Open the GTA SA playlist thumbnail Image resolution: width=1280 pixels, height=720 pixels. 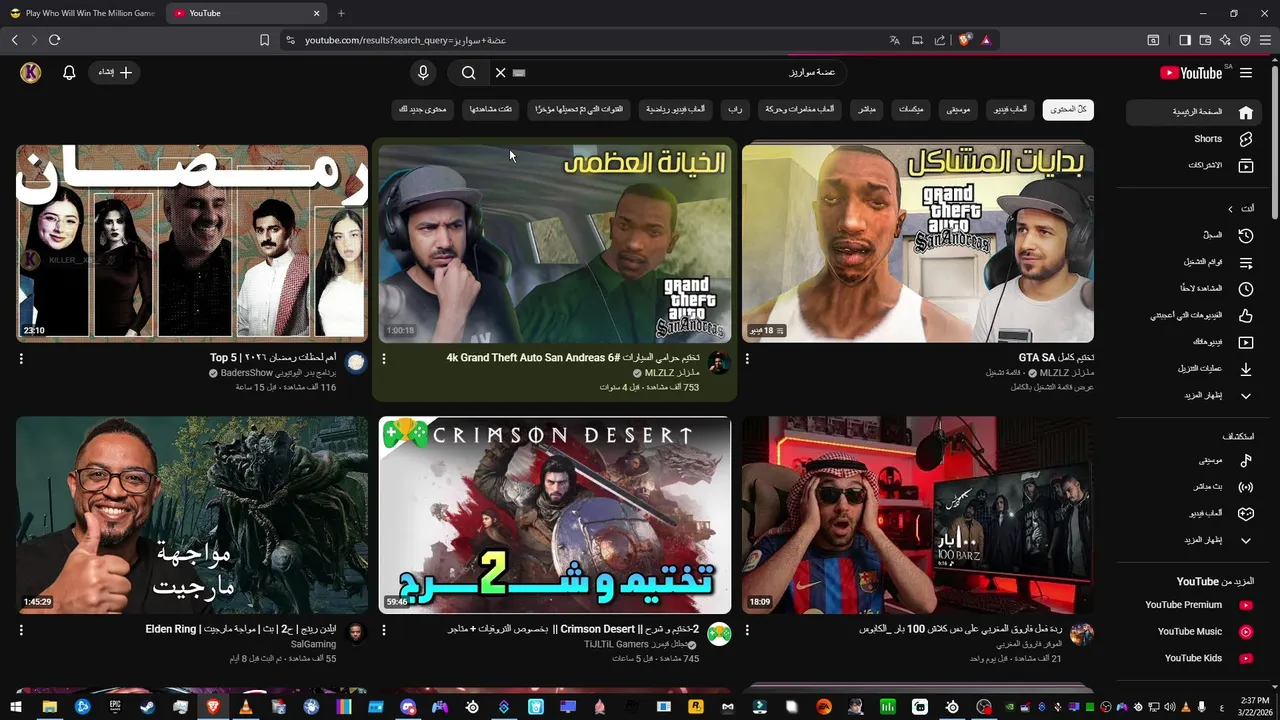(918, 243)
